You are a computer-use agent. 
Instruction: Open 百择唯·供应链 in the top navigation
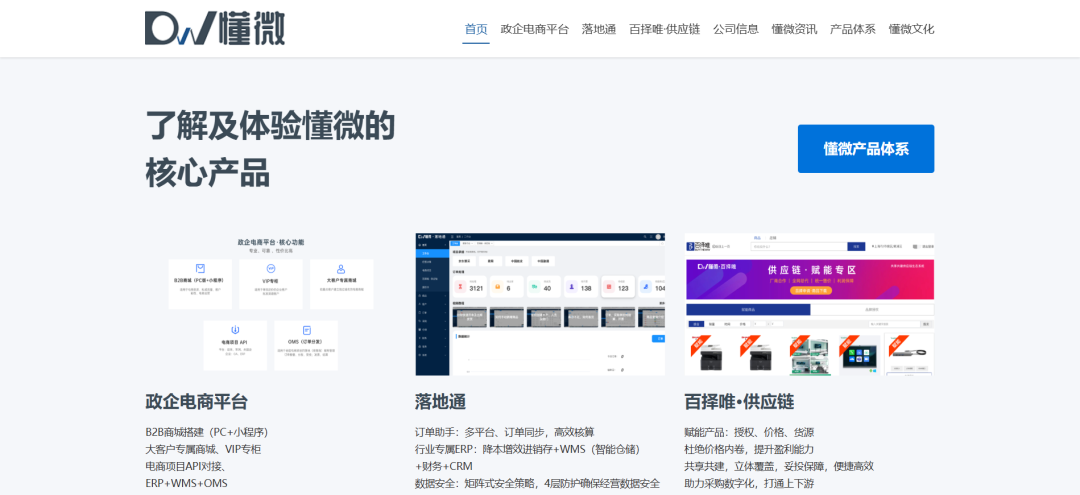(x=664, y=29)
